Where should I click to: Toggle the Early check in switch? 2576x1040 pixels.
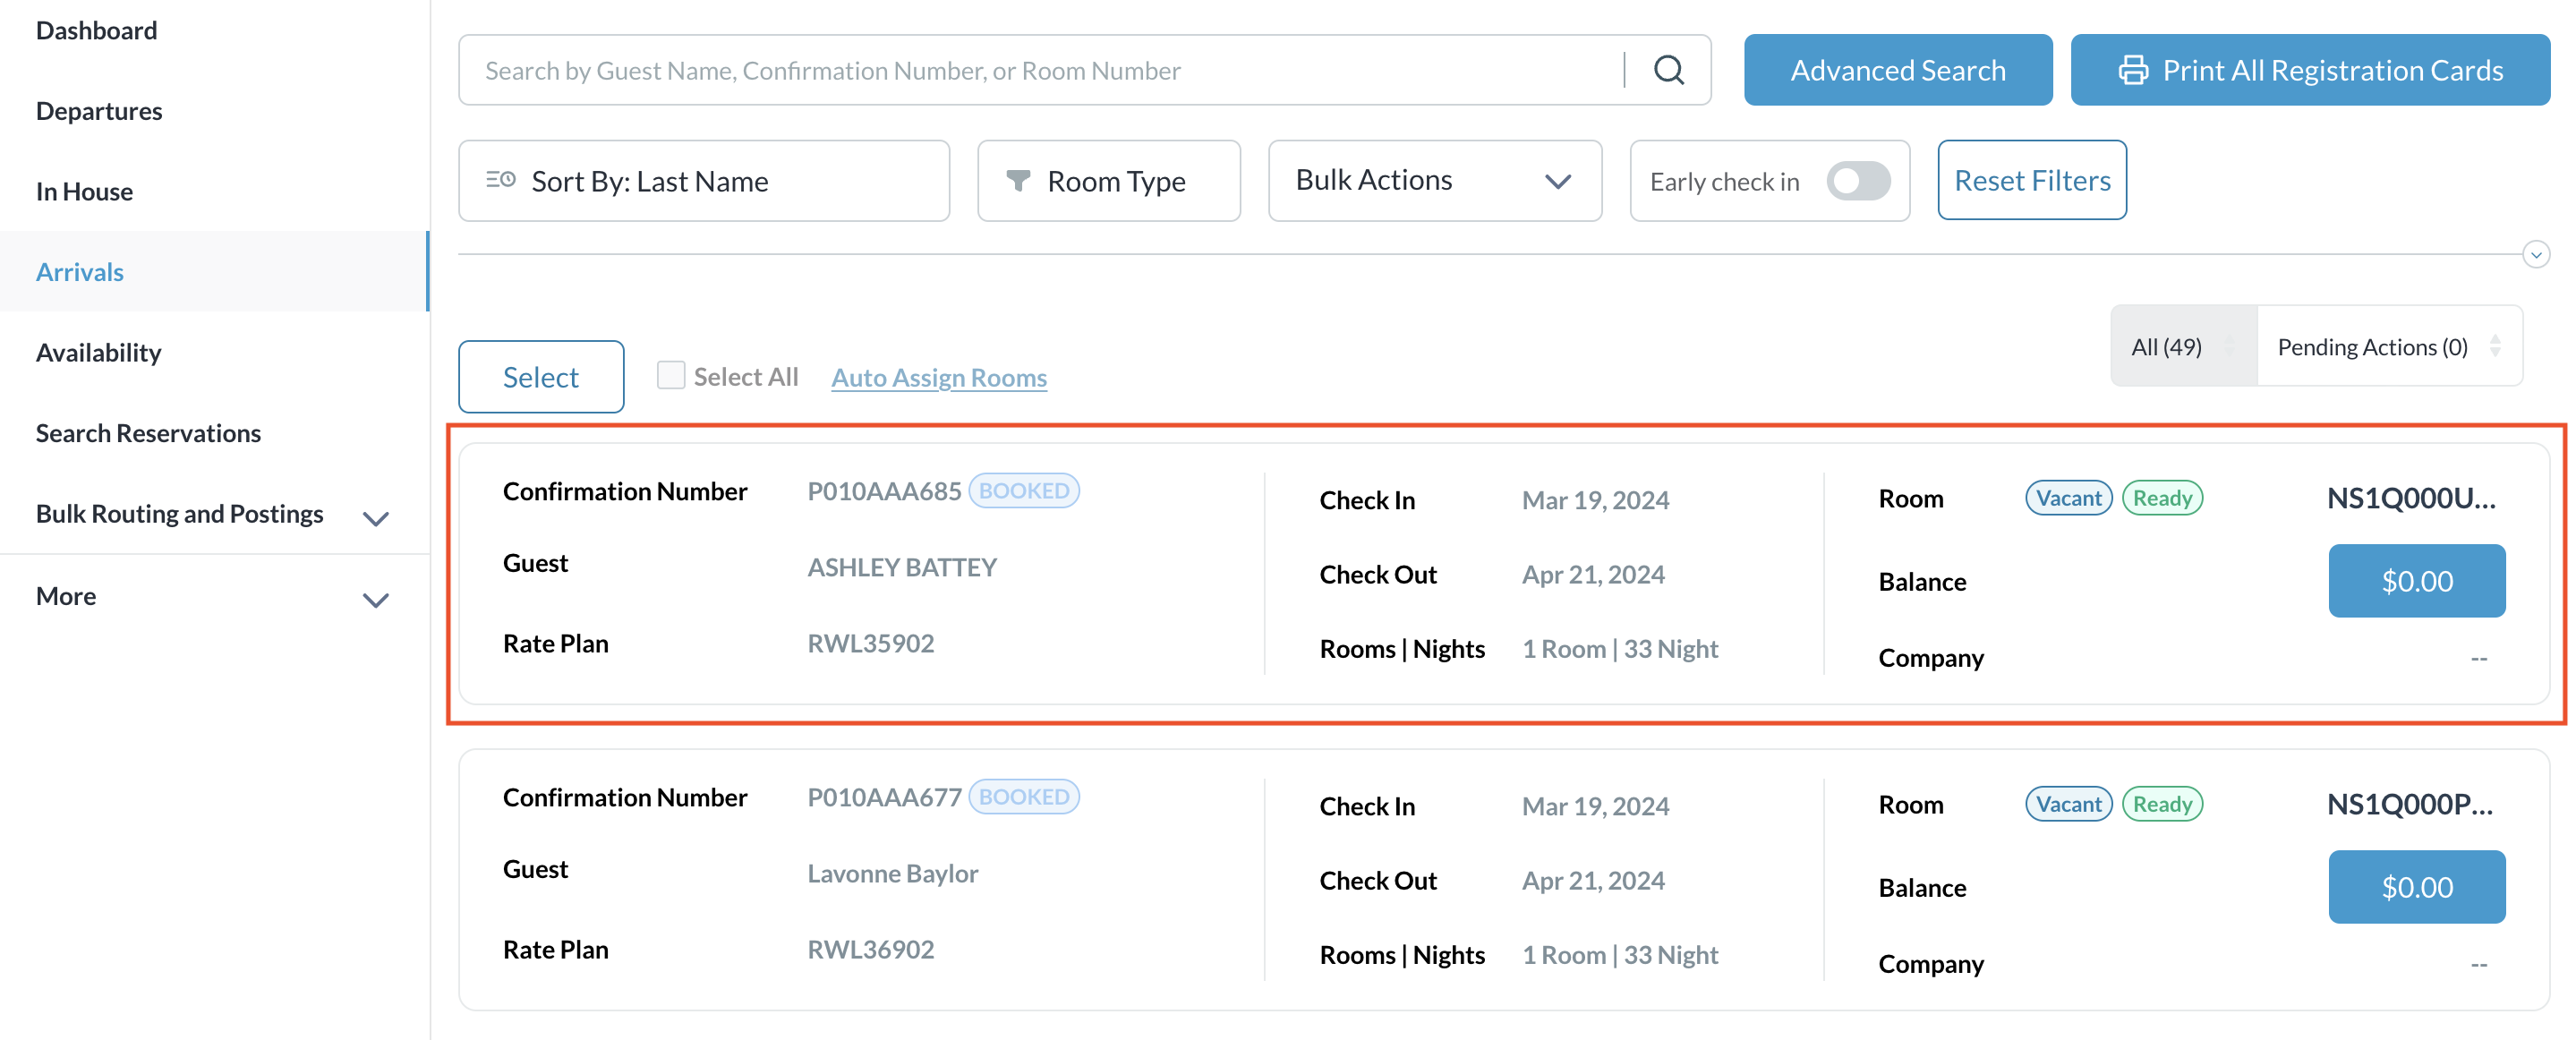(x=1857, y=181)
